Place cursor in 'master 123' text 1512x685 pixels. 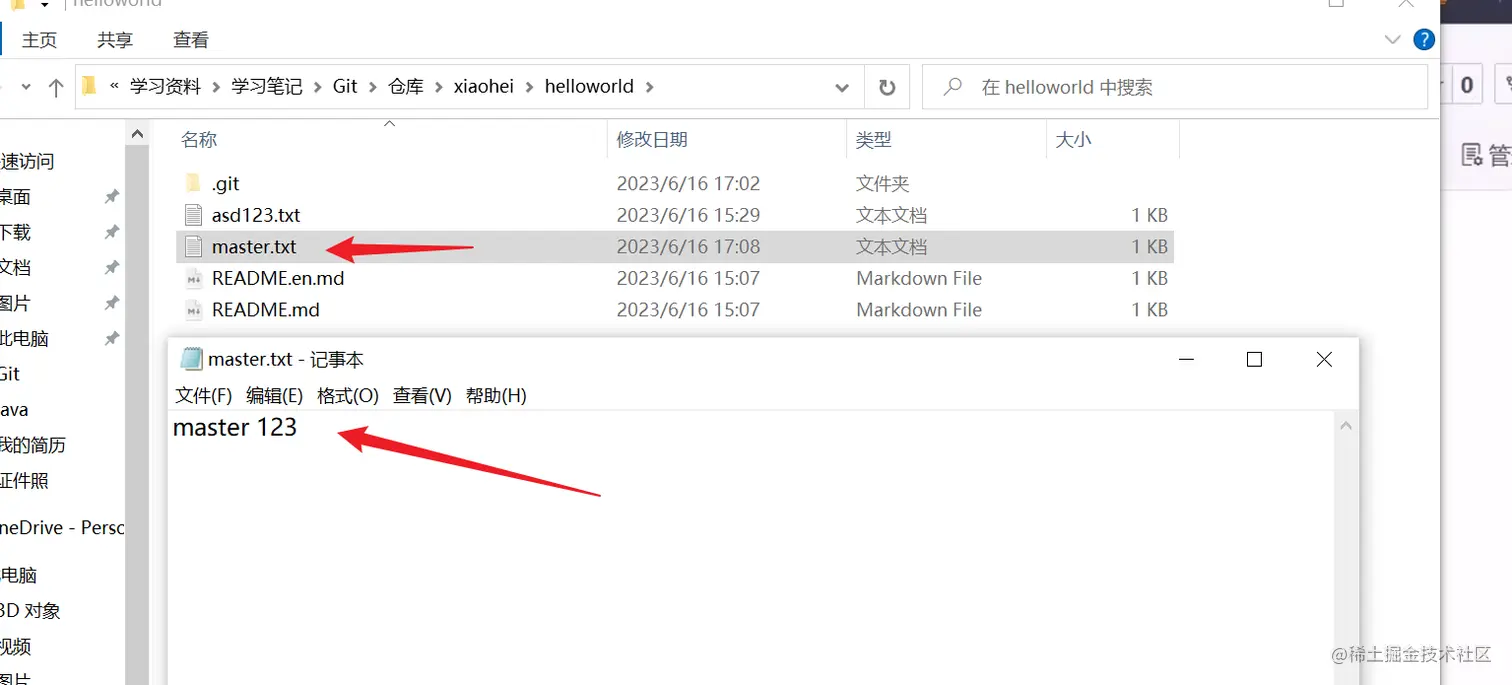(235, 428)
